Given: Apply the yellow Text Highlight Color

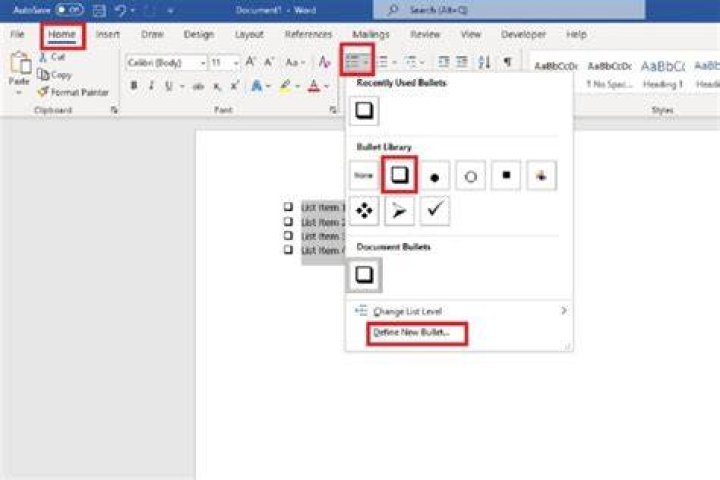Looking at the screenshot, I should [x=285, y=86].
